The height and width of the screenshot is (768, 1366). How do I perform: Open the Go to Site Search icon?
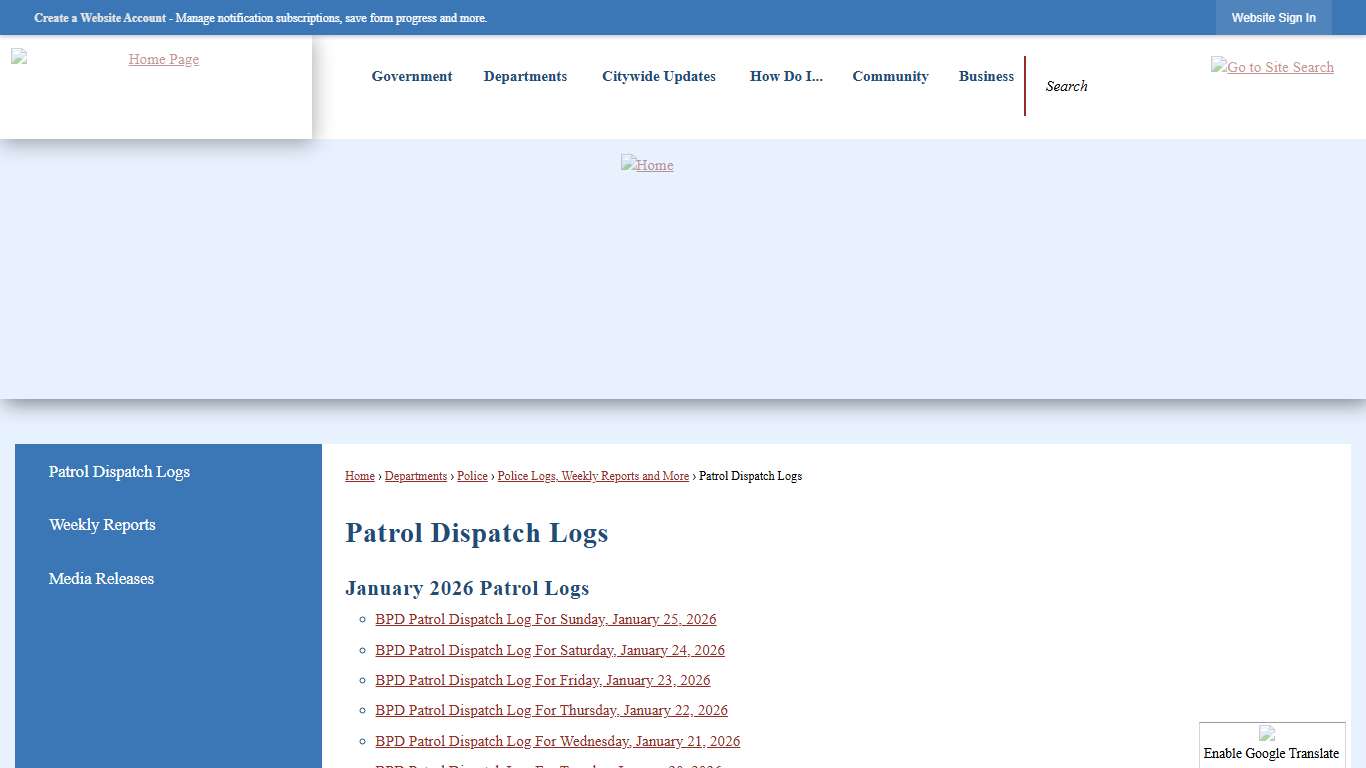1272,67
